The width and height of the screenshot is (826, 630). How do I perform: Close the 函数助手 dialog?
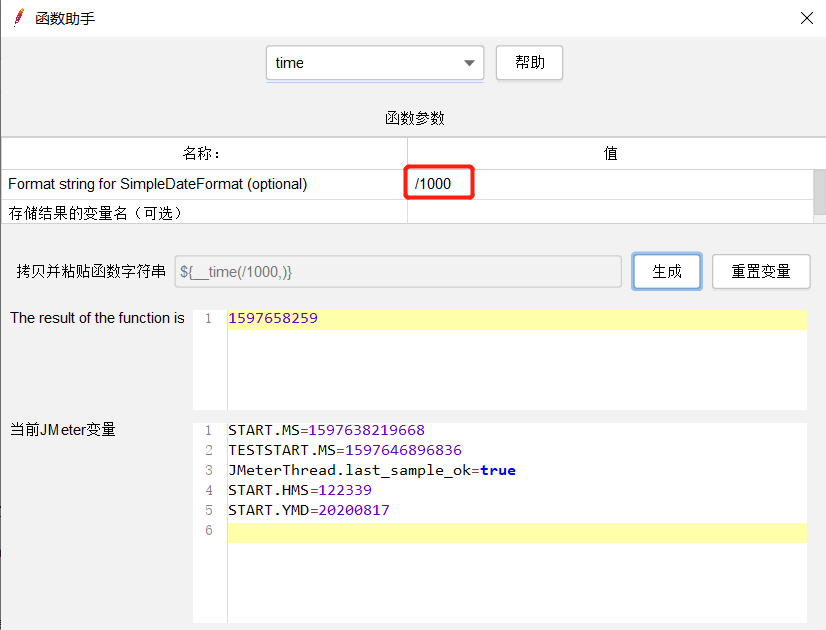pyautogui.click(x=808, y=17)
